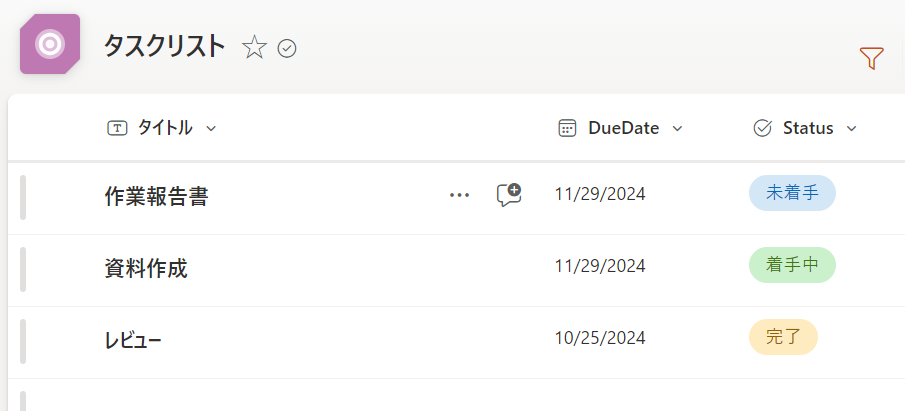This screenshot has height=411, width=905.
Task: Select the 資料作成 row using its left handle
Action: [x=23, y=269]
